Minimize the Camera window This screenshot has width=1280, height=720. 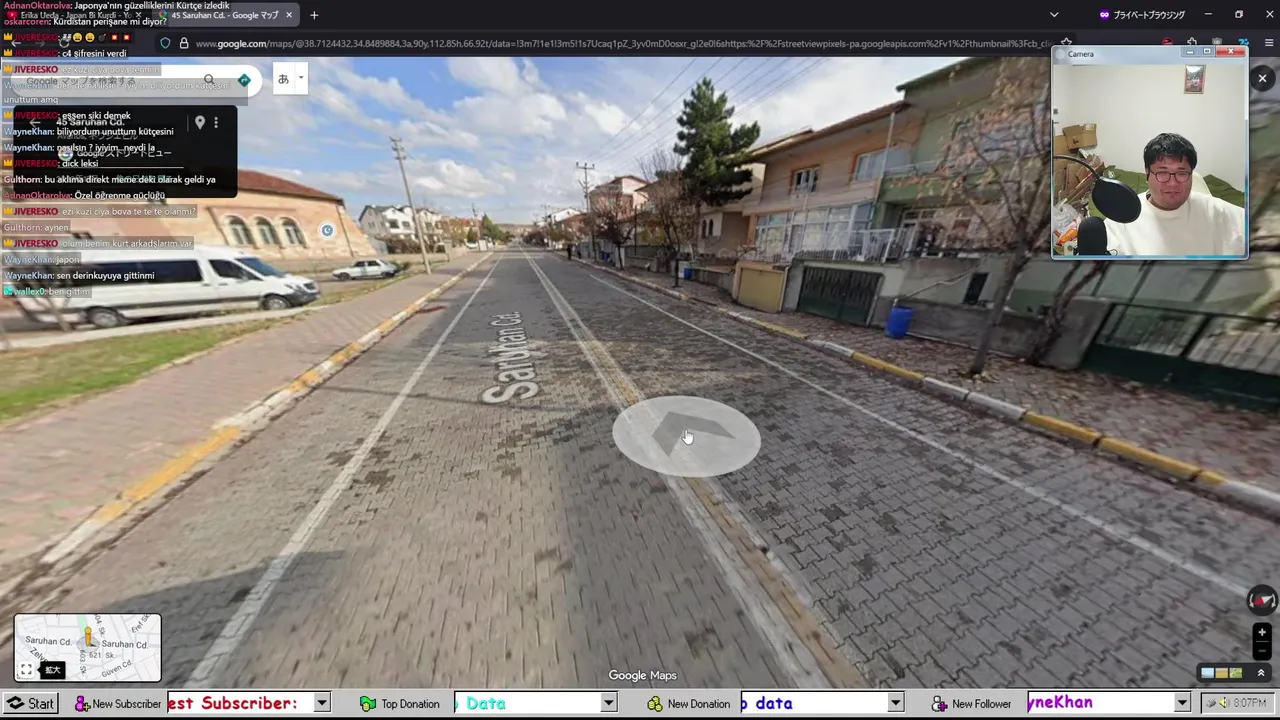1190,52
